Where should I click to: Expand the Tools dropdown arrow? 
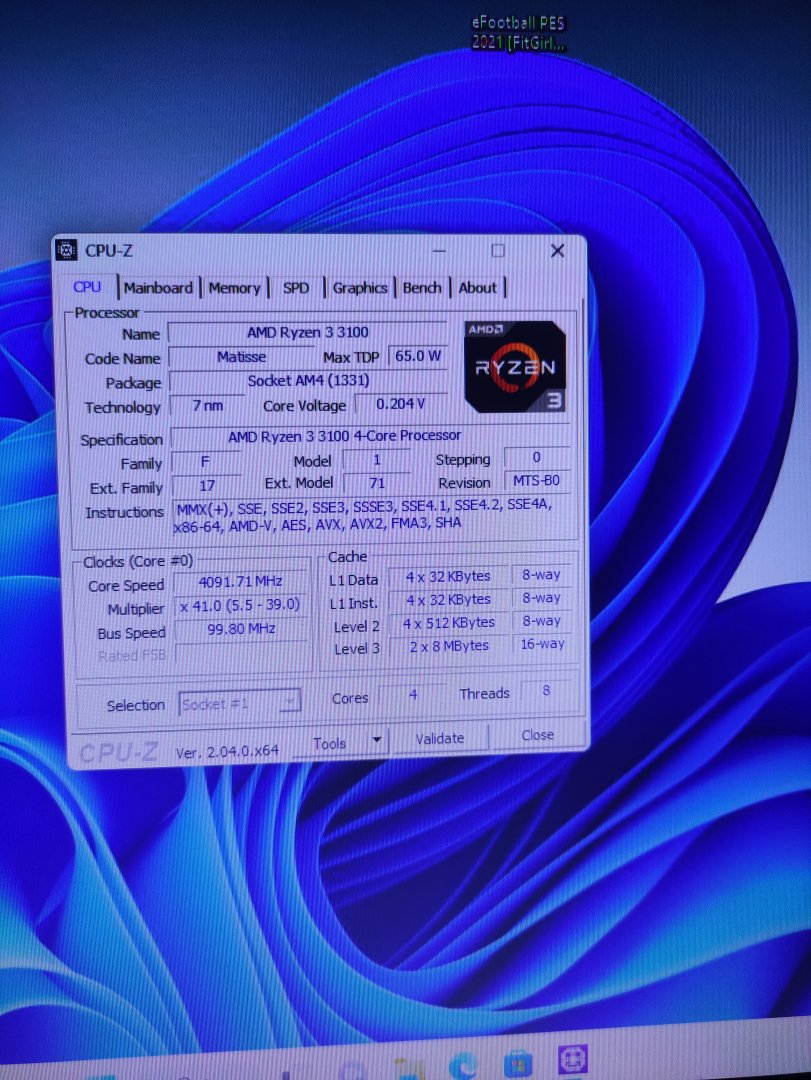pyautogui.click(x=376, y=740)
